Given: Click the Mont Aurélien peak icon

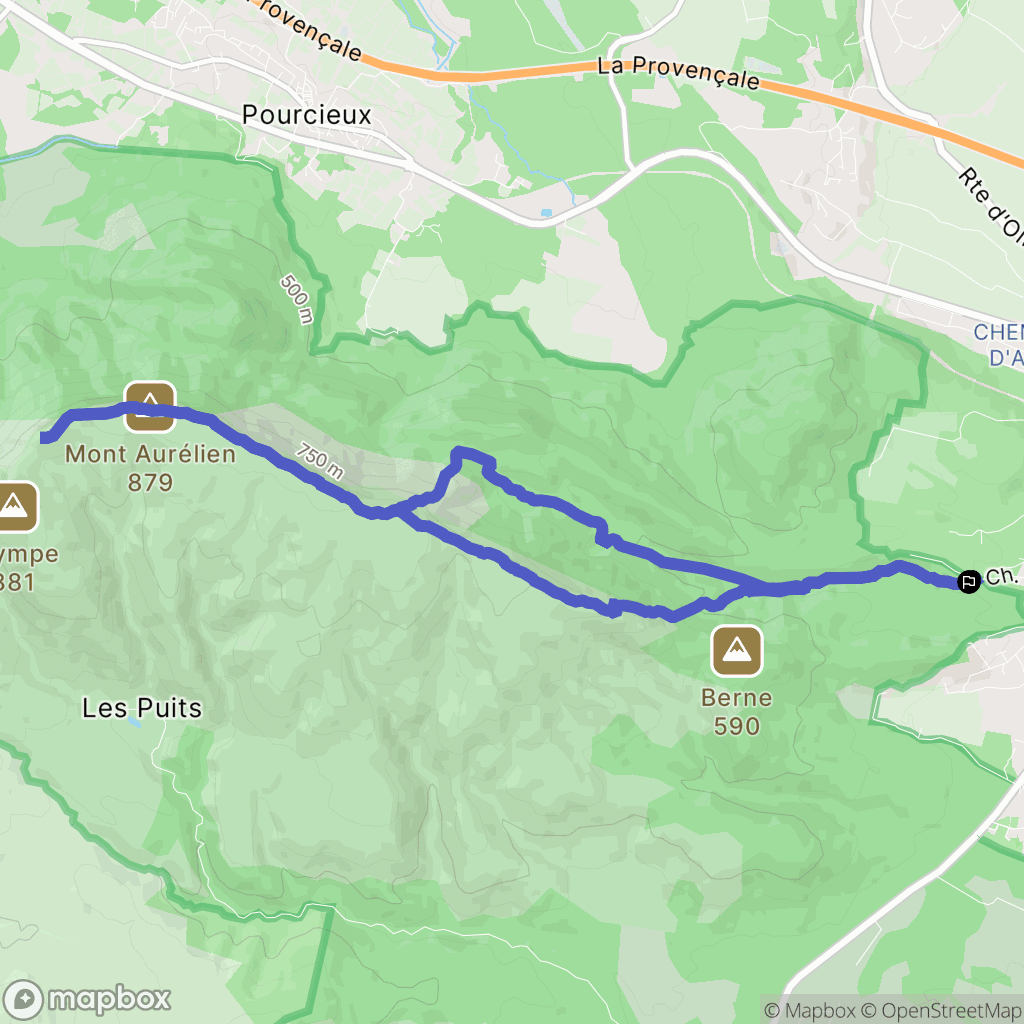Looking at the screenshot, I should point(150,407).
